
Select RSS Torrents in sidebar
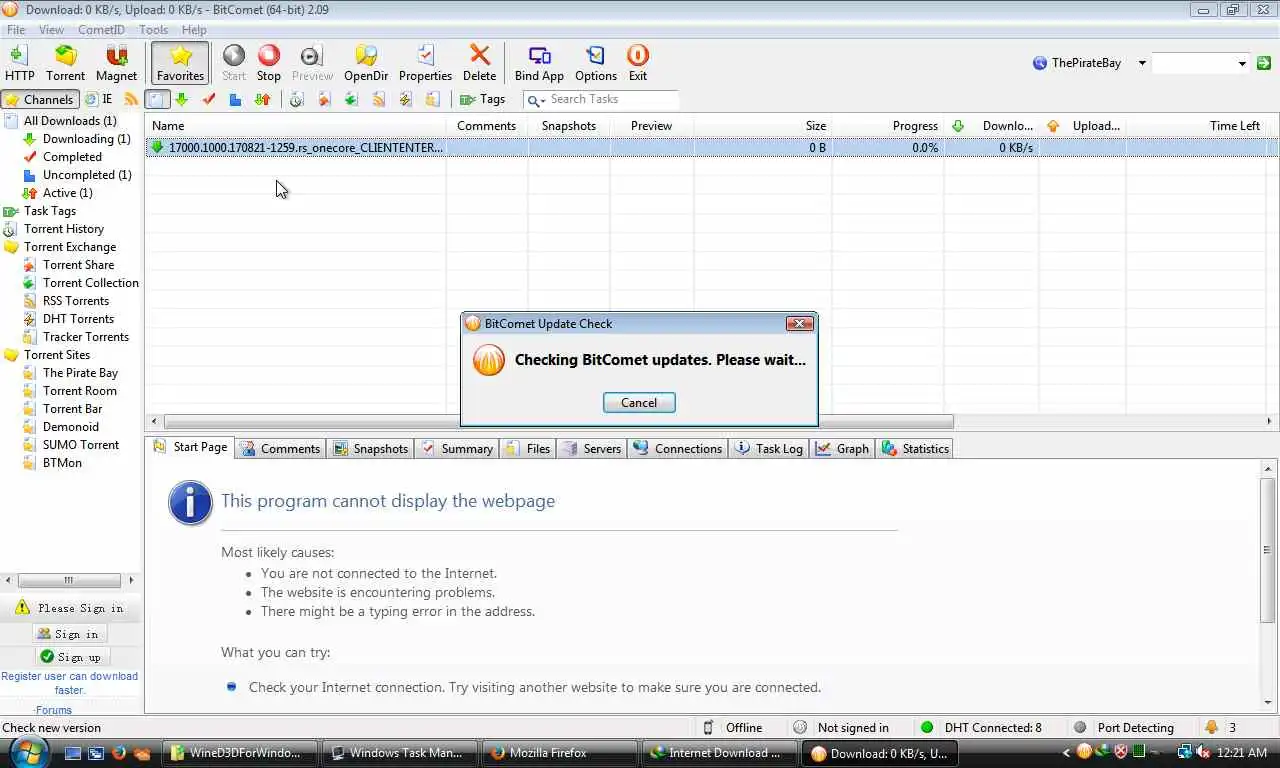coord(76,301)
